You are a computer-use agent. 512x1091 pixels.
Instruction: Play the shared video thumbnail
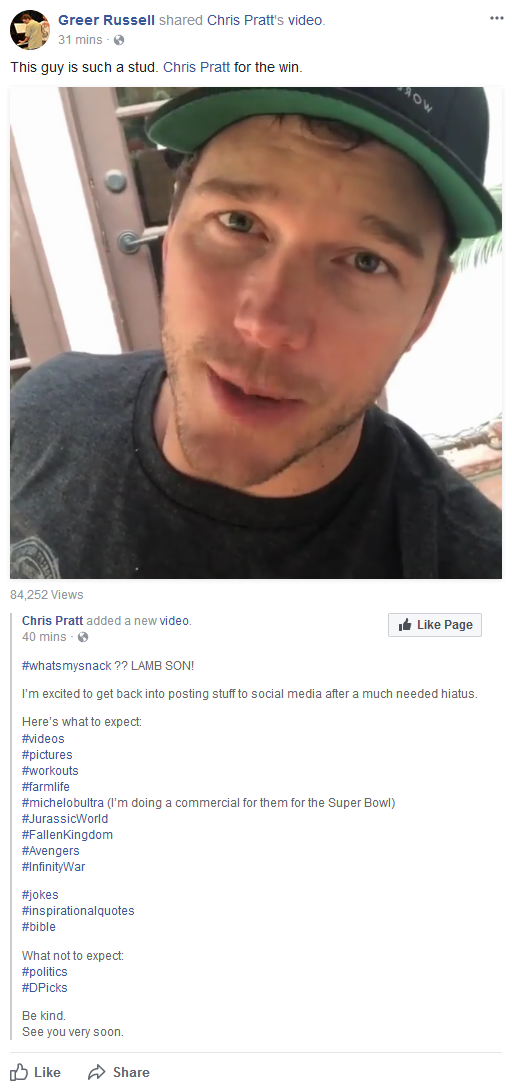256,333
